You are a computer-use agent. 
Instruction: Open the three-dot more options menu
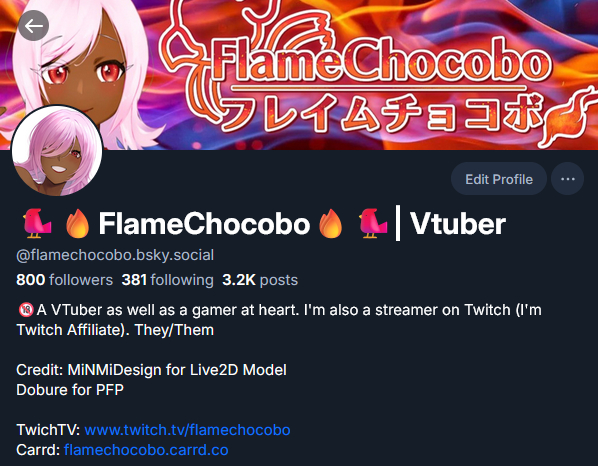(x=567, y=179)
